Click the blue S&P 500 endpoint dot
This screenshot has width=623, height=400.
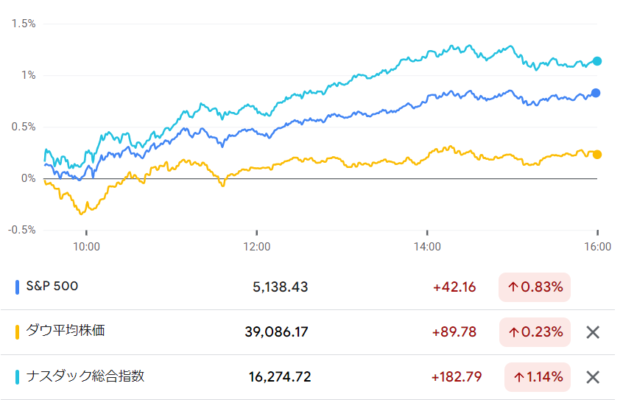[x=596, y=93]
